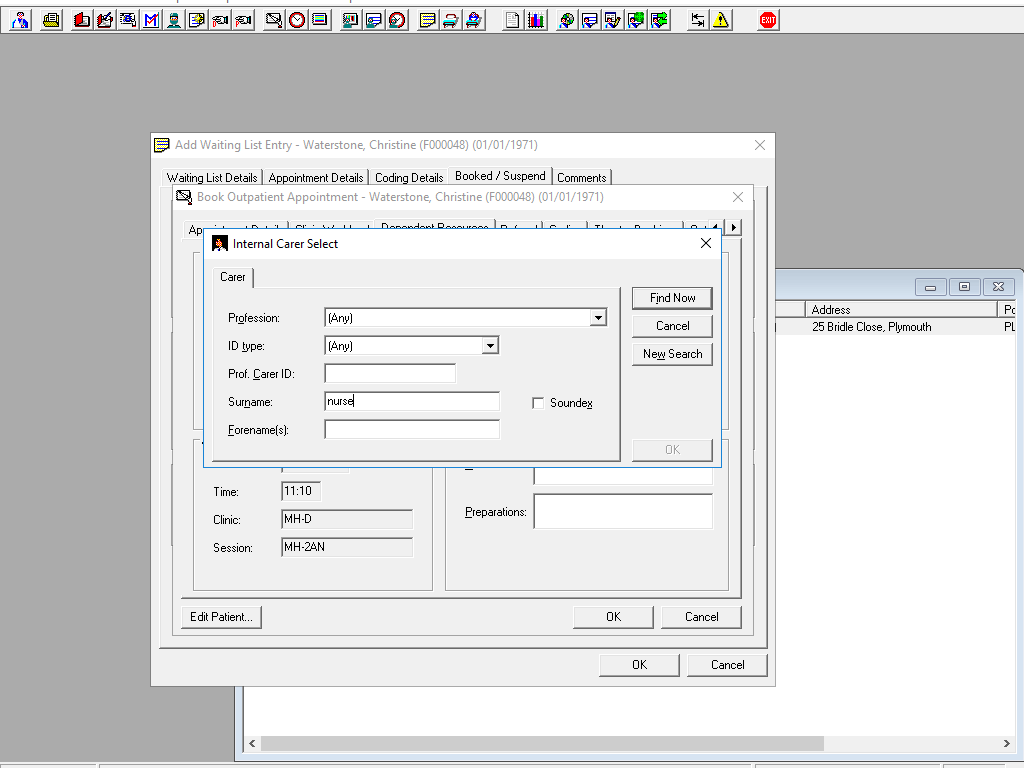Click the note with yellow starburst icon

(197, 20)
